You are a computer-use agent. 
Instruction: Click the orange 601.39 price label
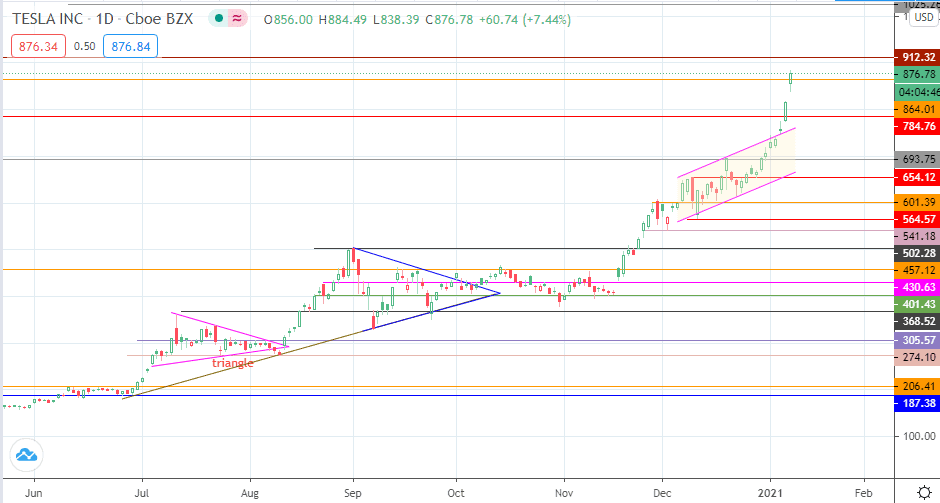pos(917,202)
